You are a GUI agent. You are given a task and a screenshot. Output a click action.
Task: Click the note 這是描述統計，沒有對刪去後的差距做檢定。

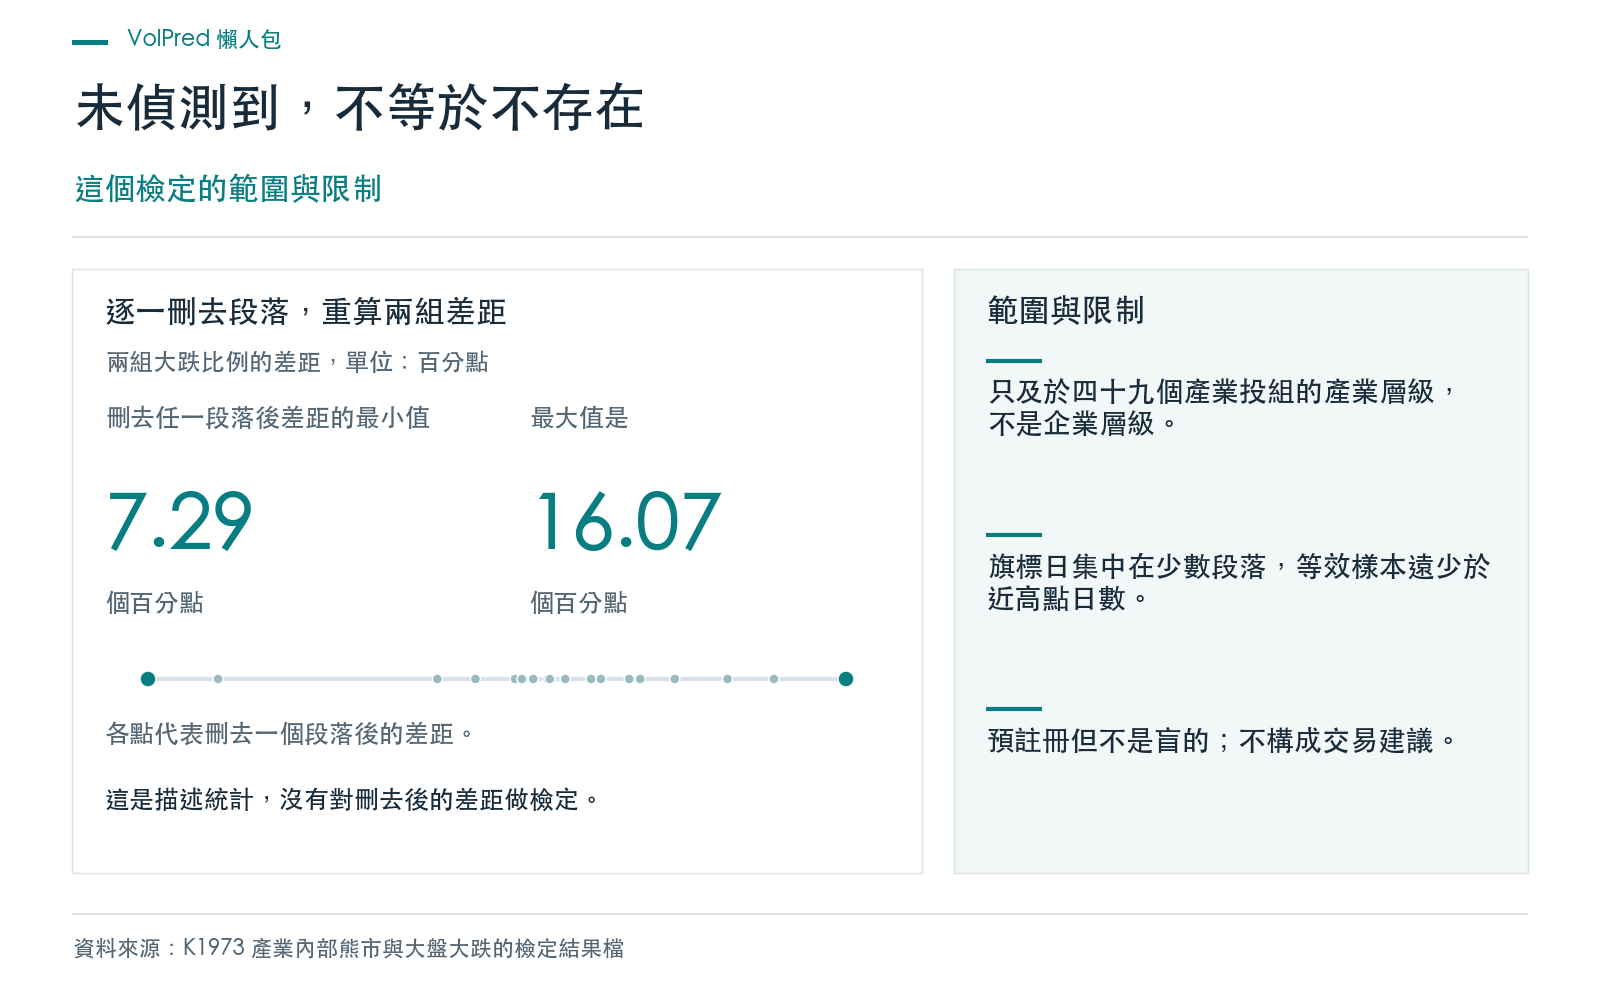[x=352, y=800]
